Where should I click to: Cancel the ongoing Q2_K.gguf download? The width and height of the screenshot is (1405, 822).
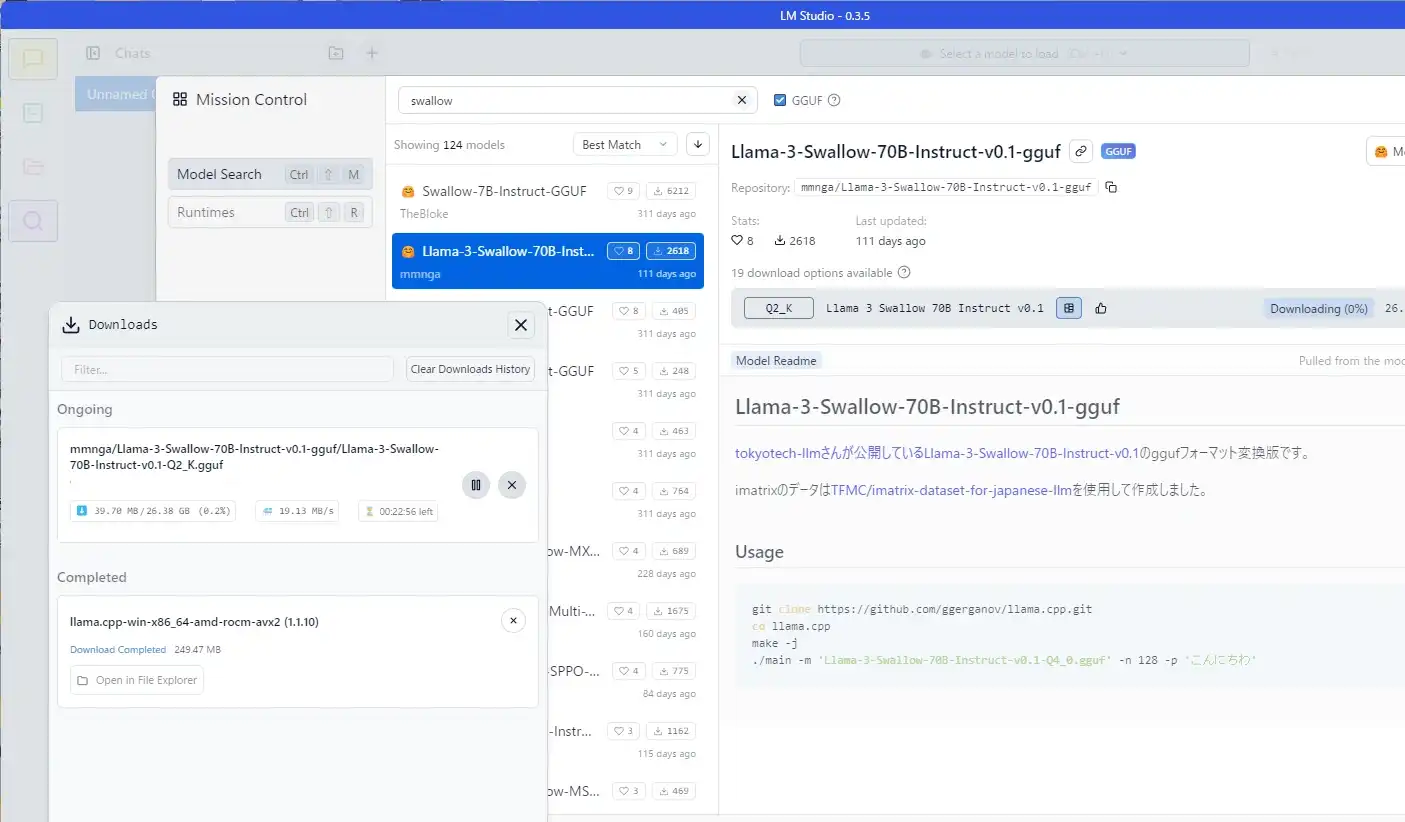512,485
